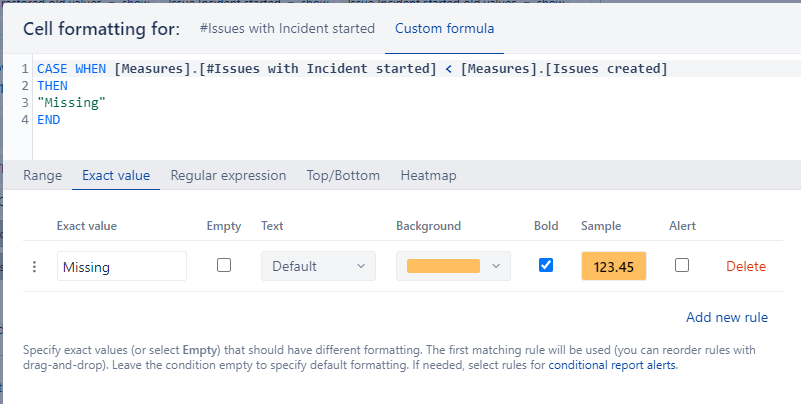Click the END keyword in the formula
801x404 pixels.
(x=49, y=120)
